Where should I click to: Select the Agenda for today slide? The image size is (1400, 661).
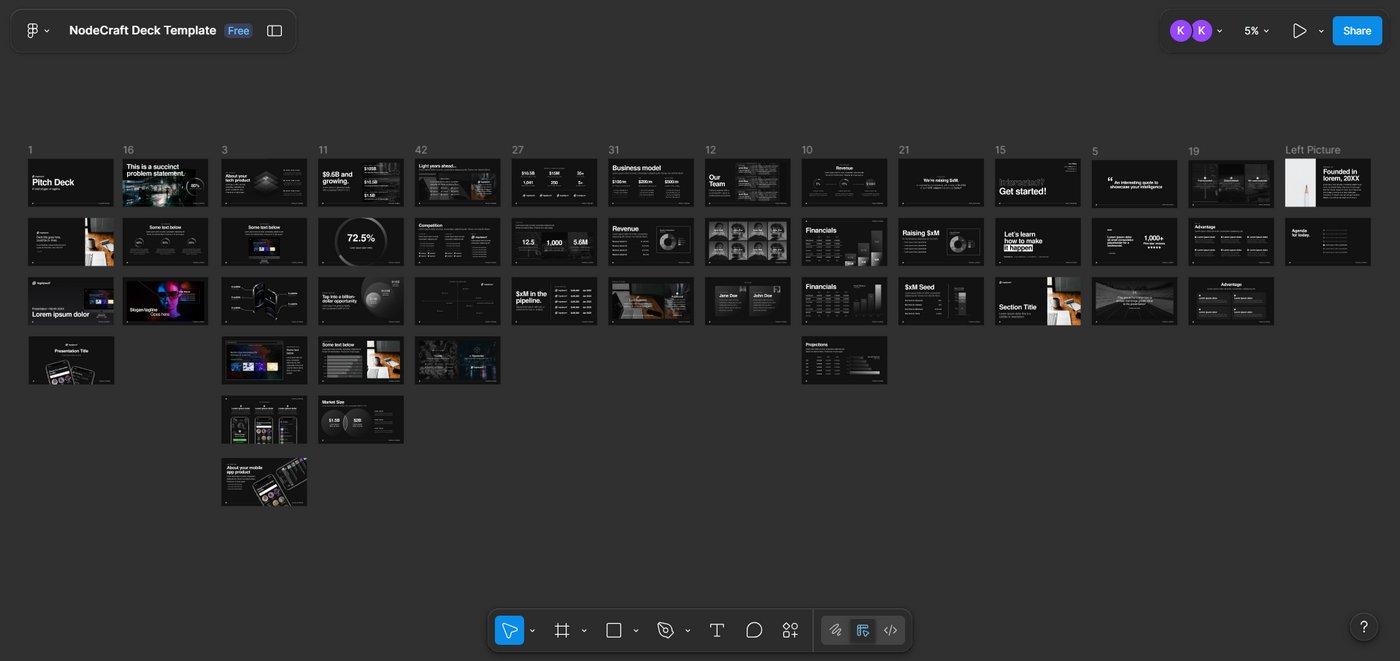coord(1328,242)
